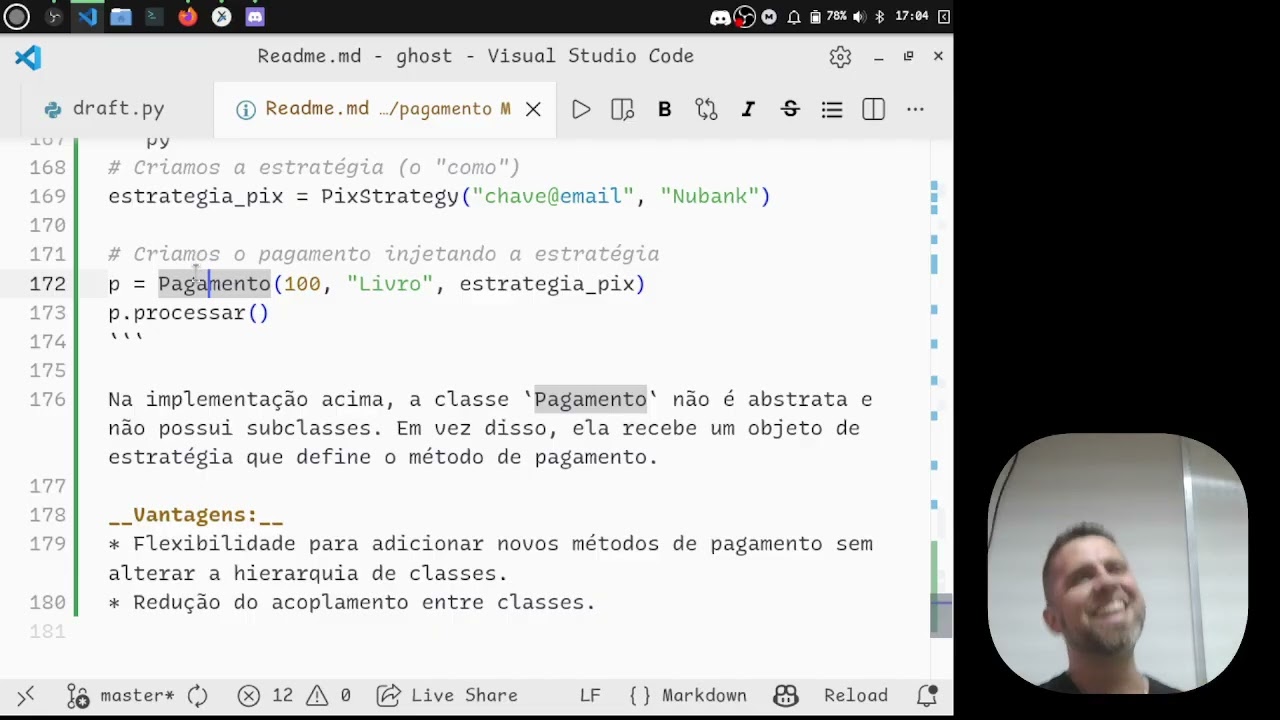Toggle strikethrough formatting in the editor toolbar
The width and height of the screenshot is (1280, 720).
click(x=790, y=109)
